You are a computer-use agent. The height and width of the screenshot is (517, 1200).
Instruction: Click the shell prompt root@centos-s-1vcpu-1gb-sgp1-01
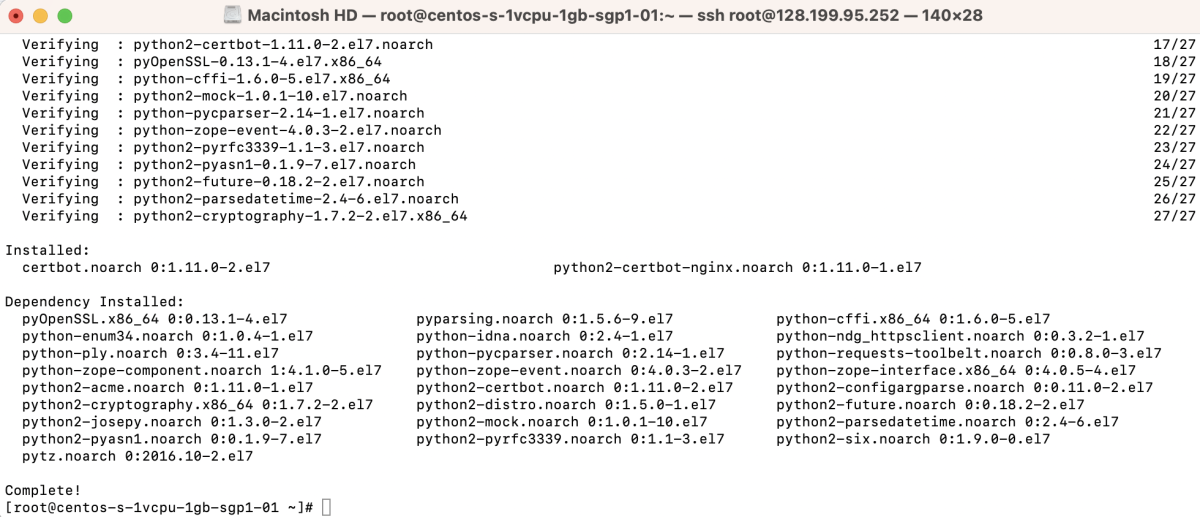pyautogui.click(x=159, y=508)
